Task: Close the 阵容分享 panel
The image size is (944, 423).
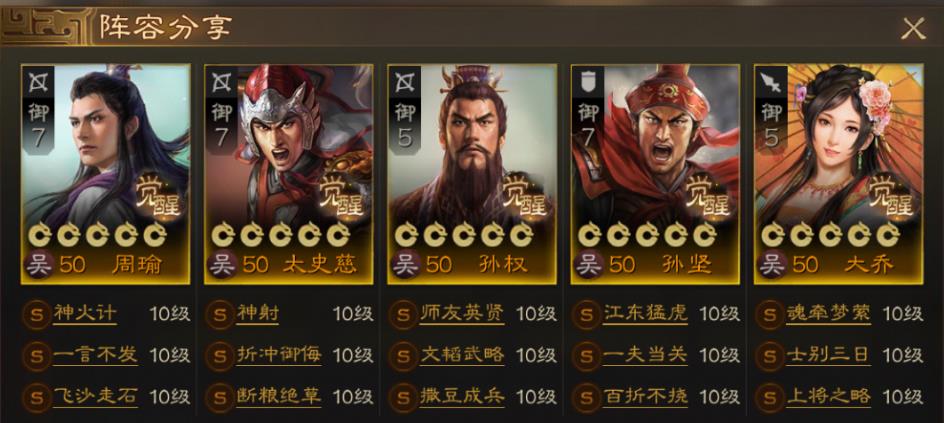Action: point(913,28)
